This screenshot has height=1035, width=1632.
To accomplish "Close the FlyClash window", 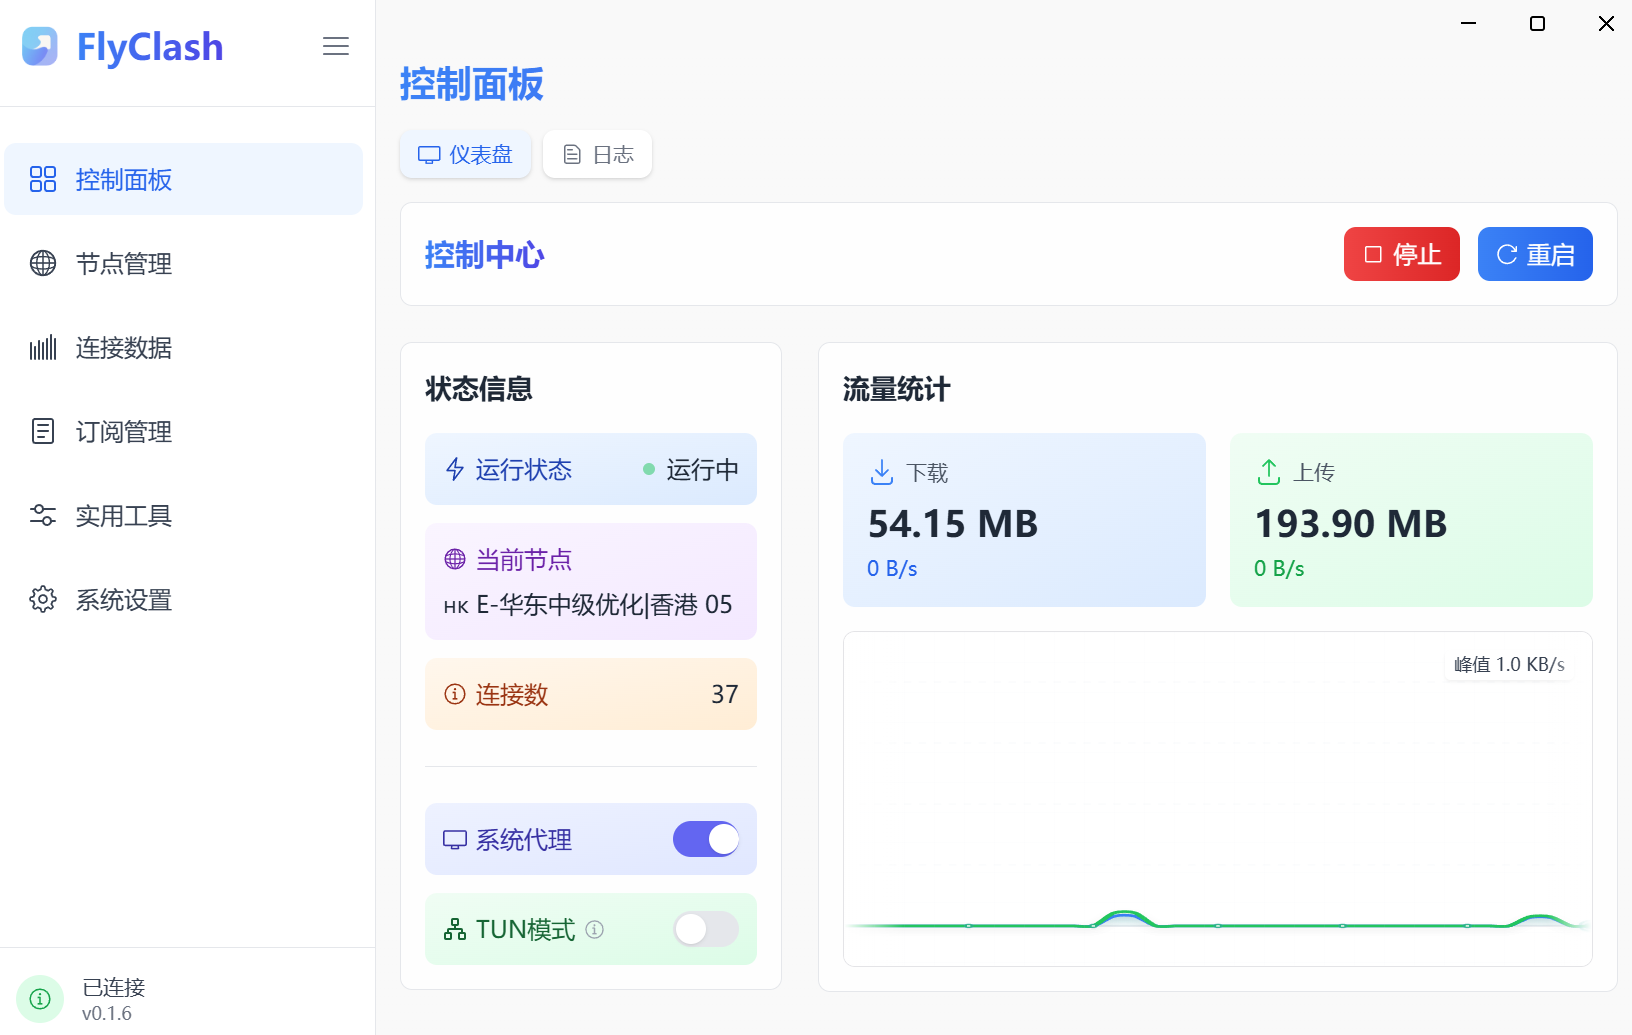I will (1606, 23).
